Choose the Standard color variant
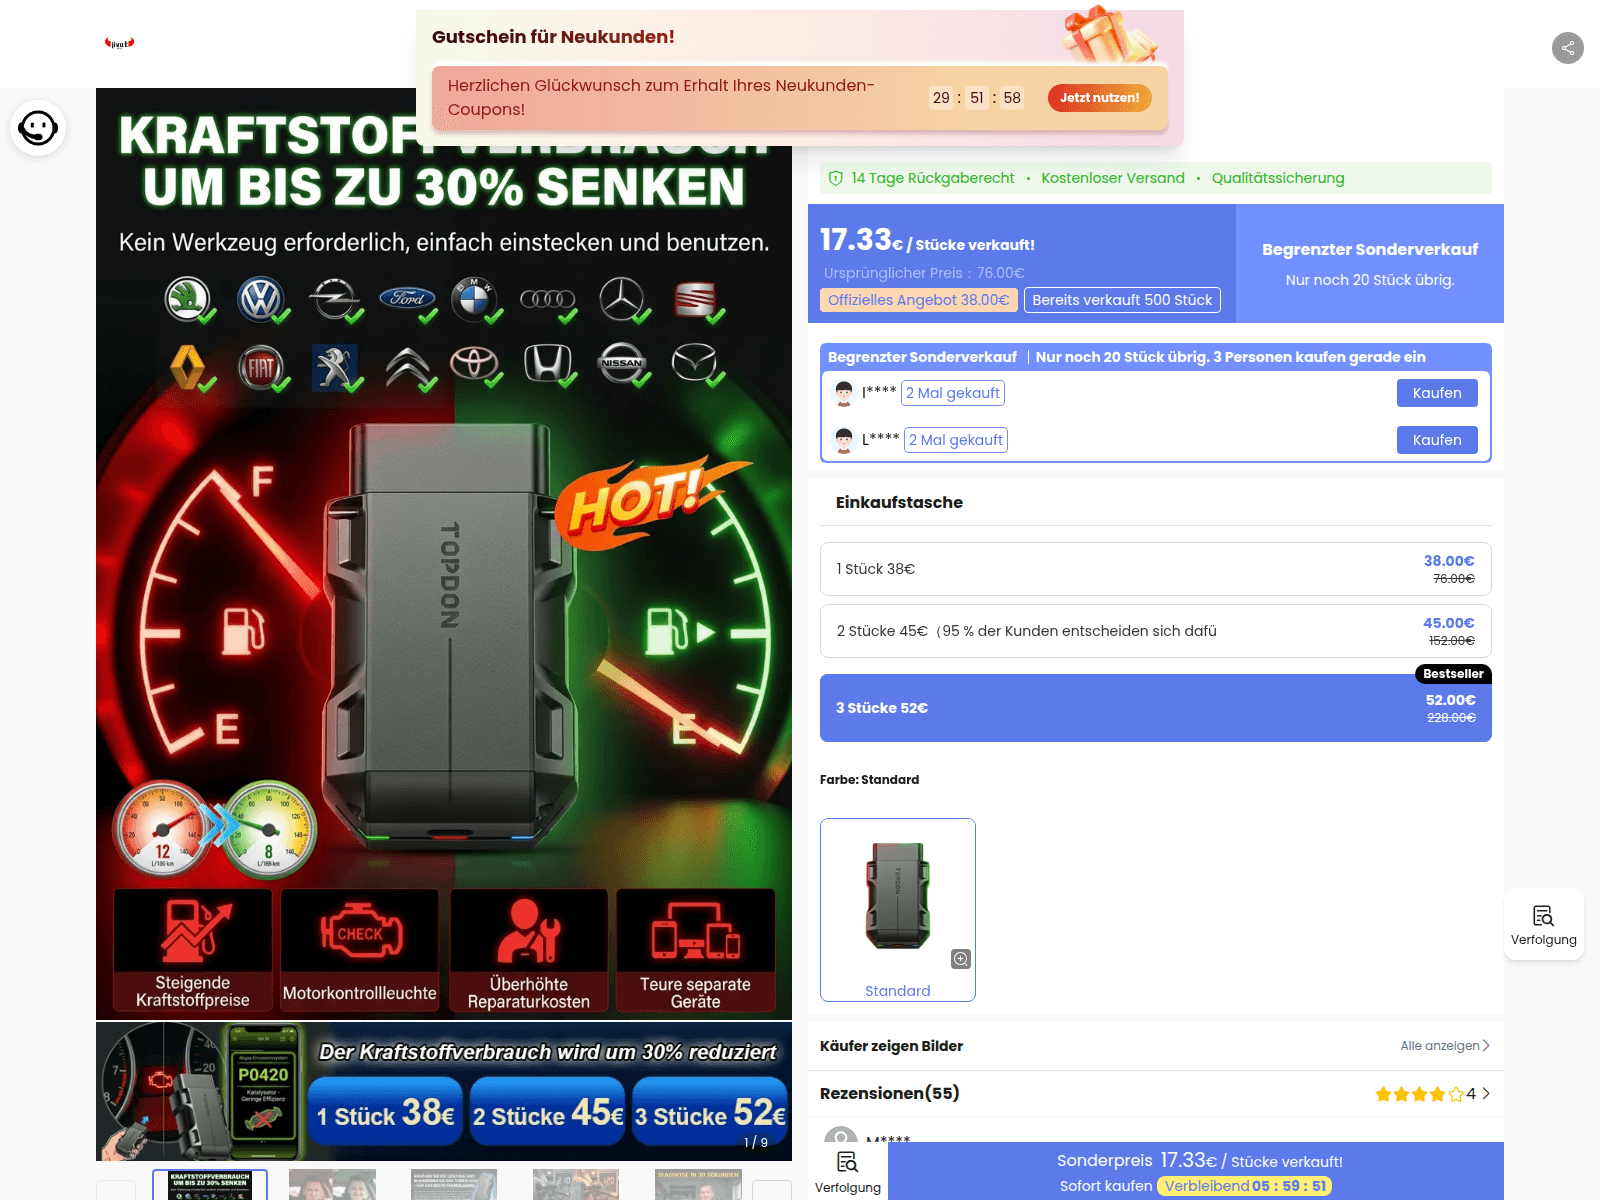1600x1200 pixels. coord(898,910)
